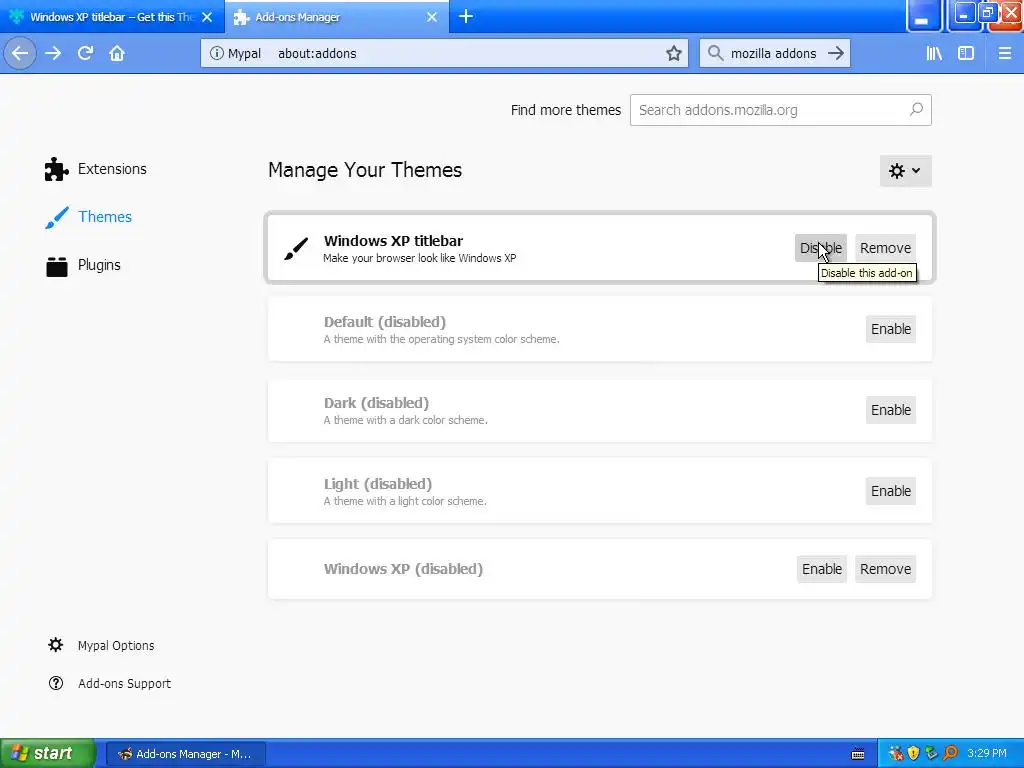Image resolution: width=1024 pixels, height=768 pixels.
Task: Click the about:addons address bar
Action: (444, 54)
